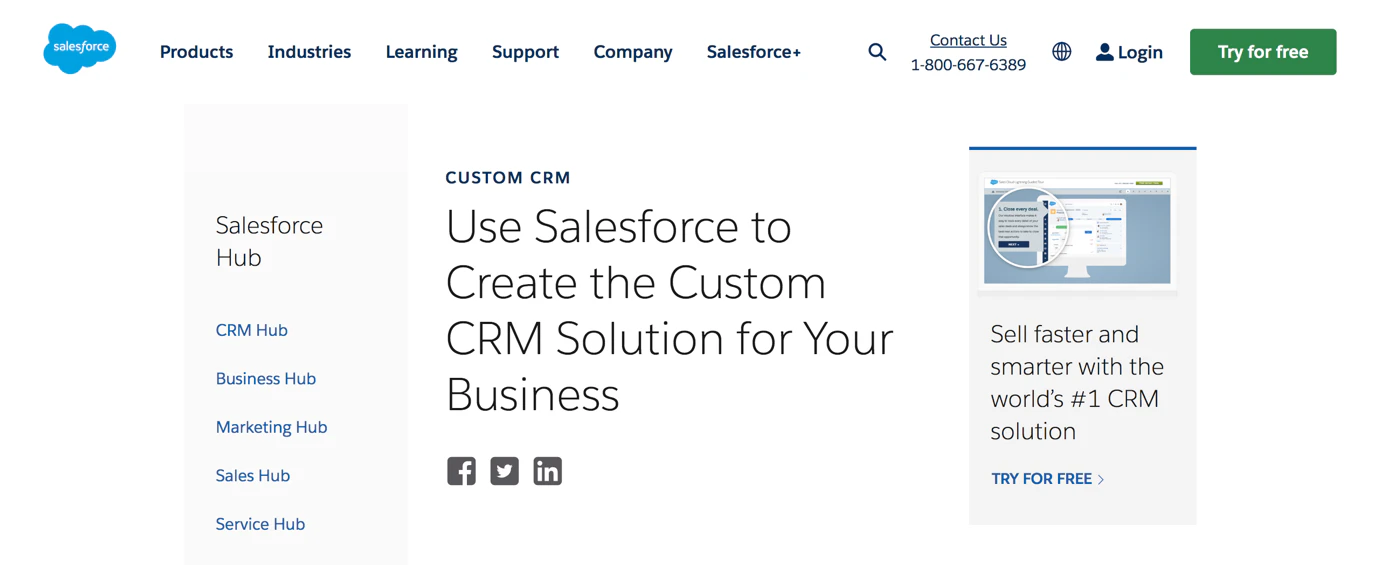This screenshot has width=1380, height=565.
Task: Open the search magnifier icon
Action: tap(877, 52)
